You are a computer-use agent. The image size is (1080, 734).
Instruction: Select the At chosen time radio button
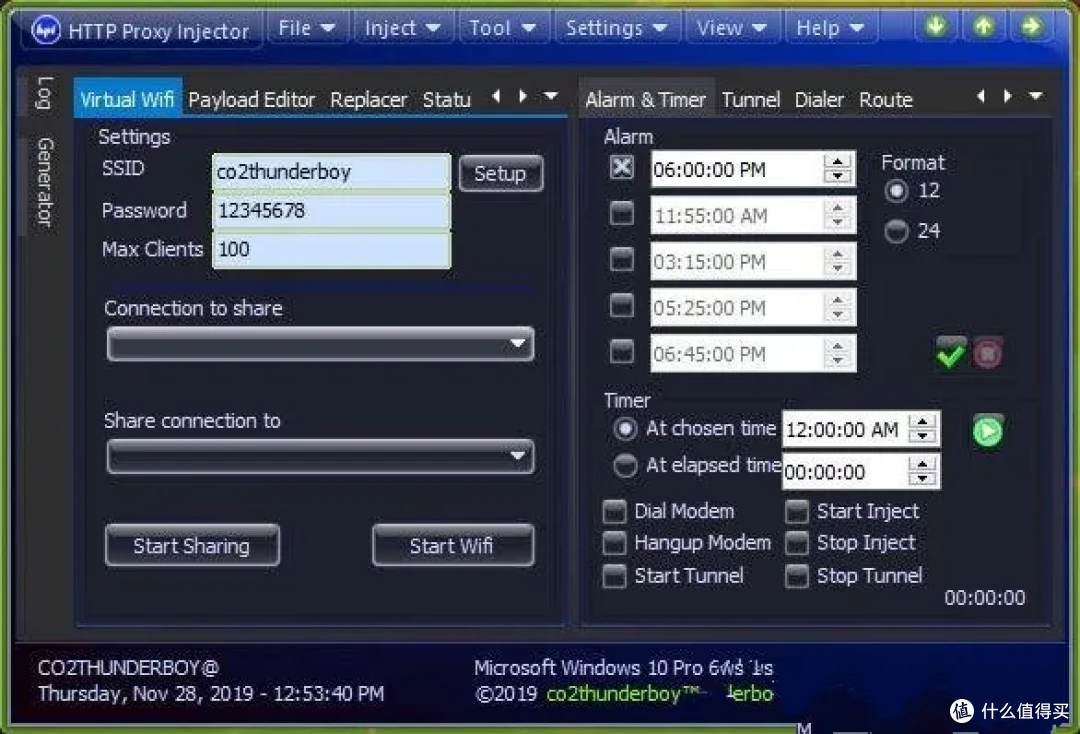625,429
